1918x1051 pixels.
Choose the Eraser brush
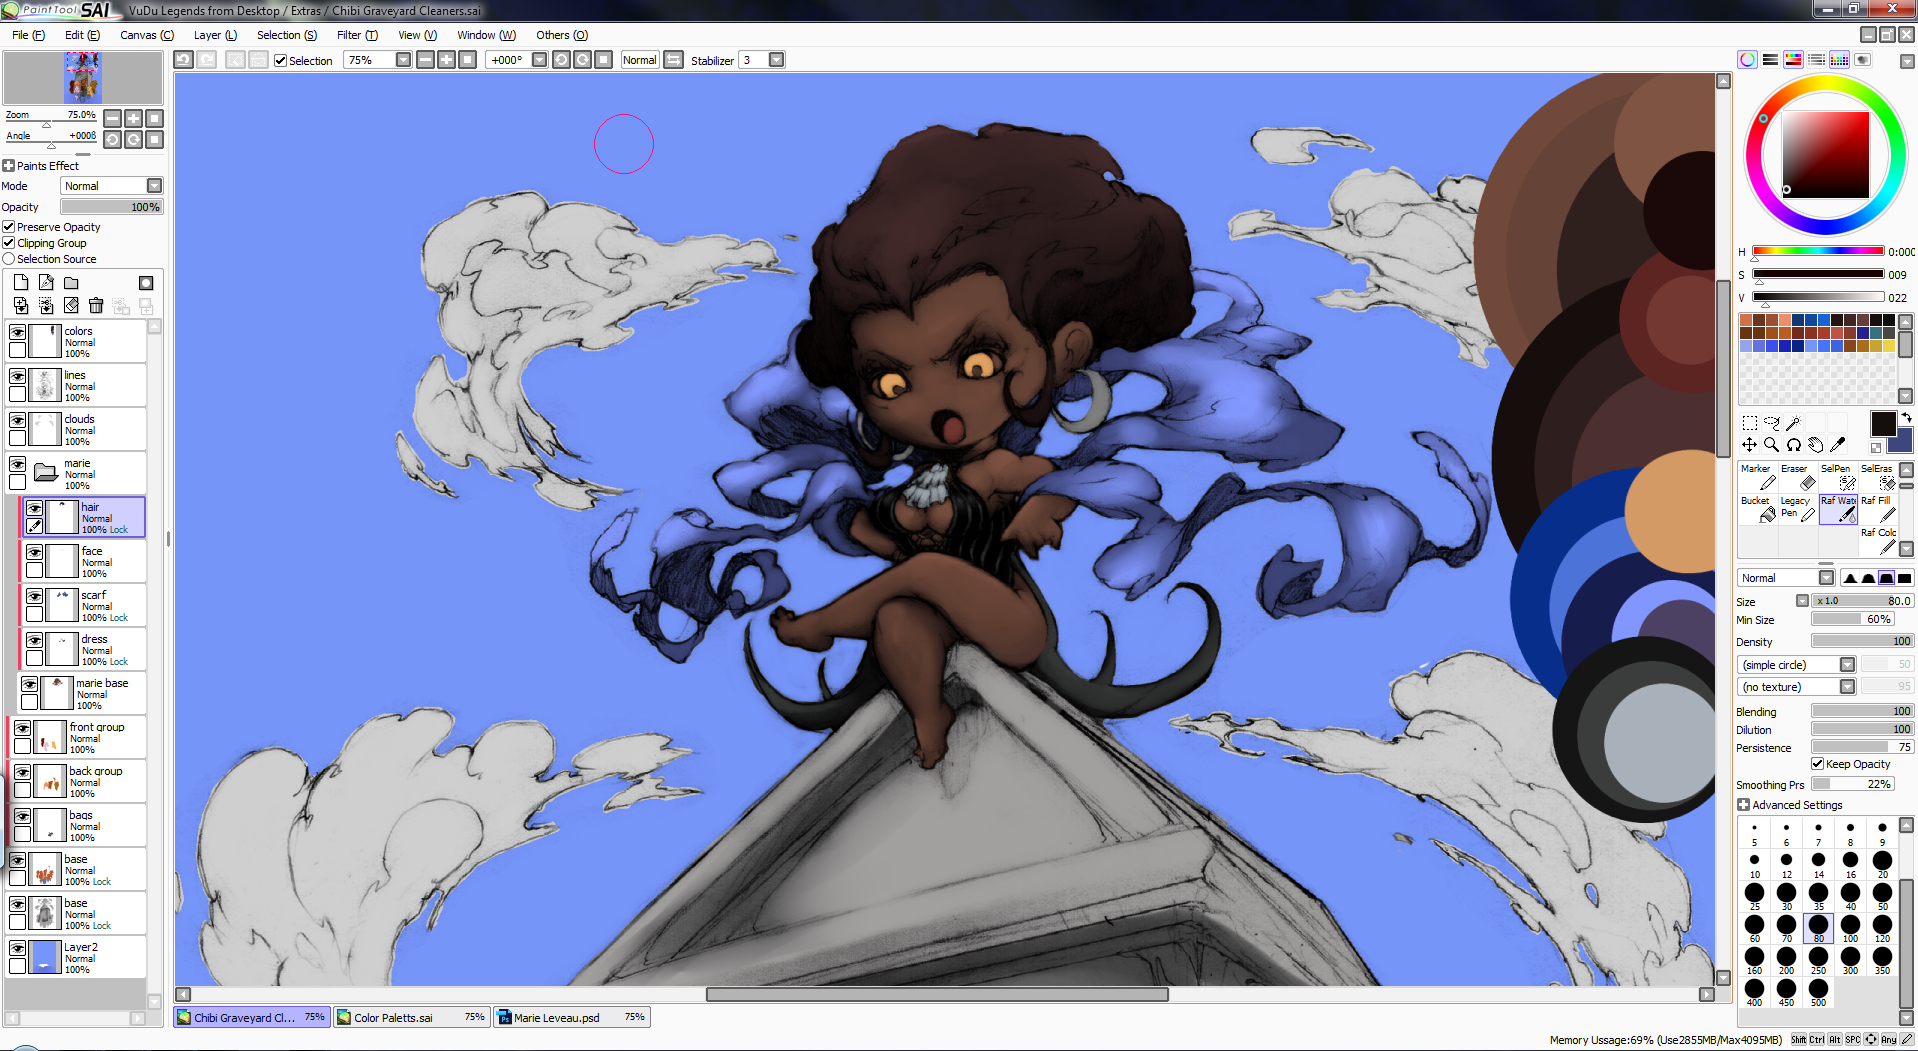pos(1798,477)
